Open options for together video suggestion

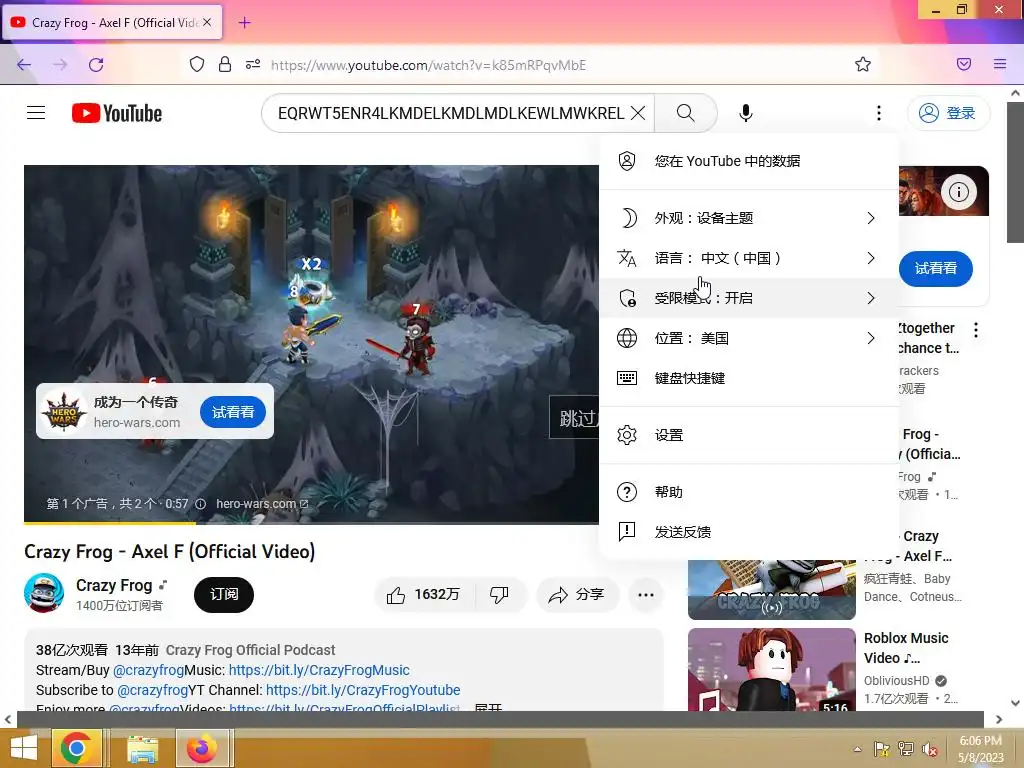tap(976, 330)
